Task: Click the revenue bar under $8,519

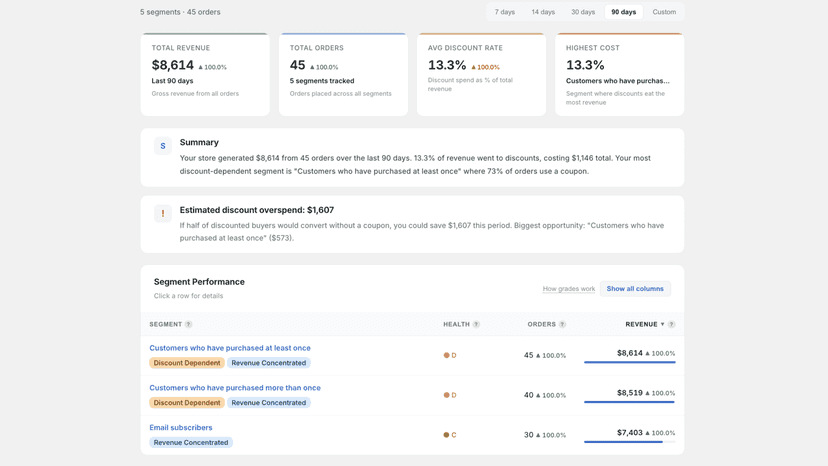Action: 629,402
